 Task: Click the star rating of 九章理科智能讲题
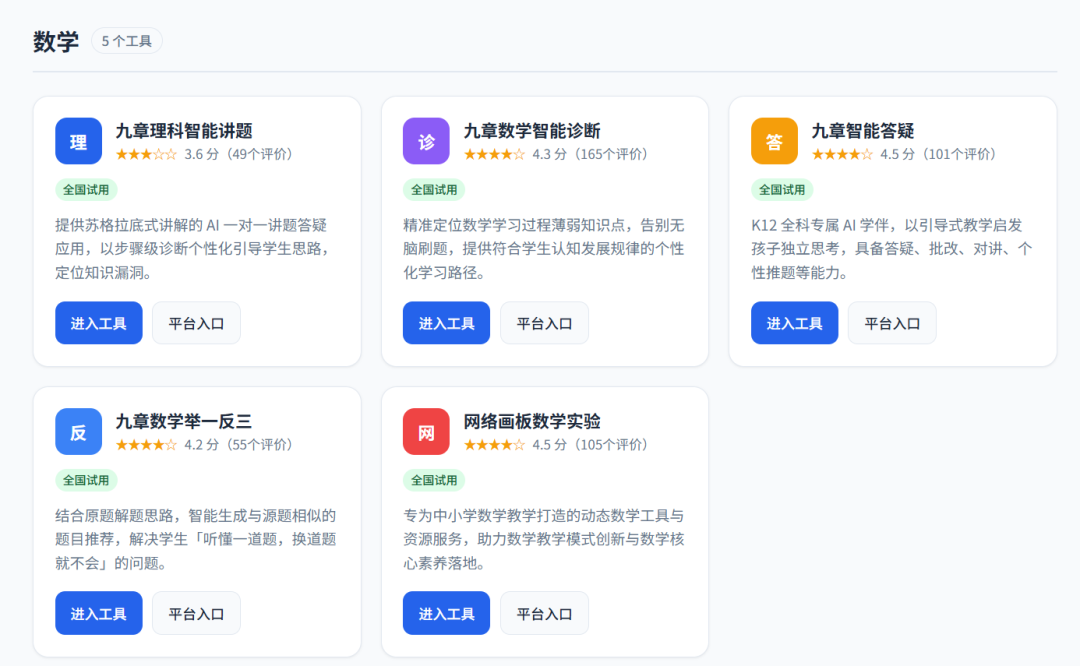[146, 154]
